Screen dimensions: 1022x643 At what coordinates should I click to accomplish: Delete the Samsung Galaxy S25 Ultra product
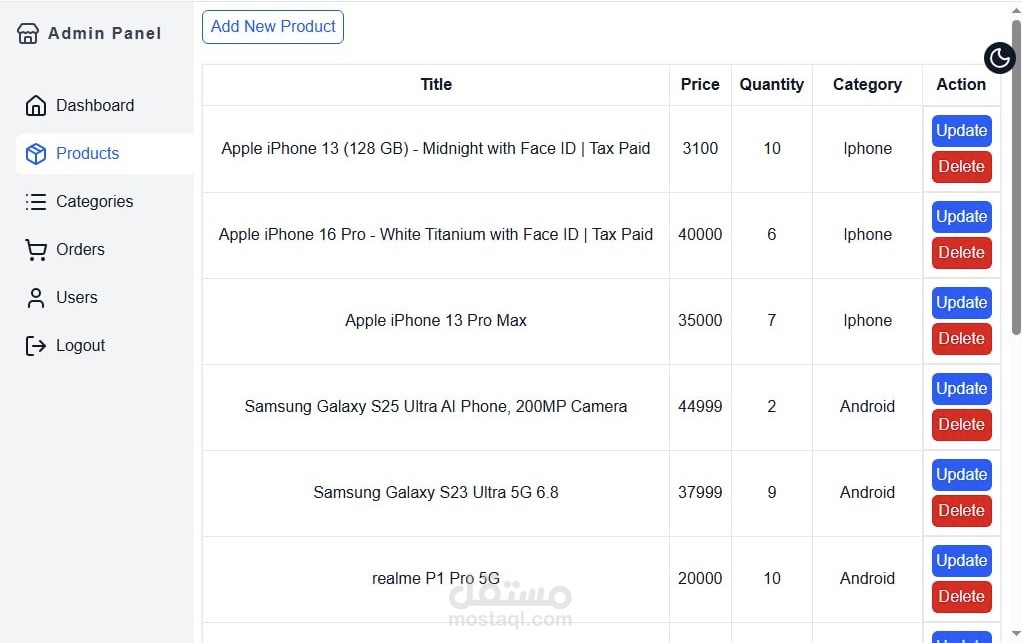tap(961, 425)
